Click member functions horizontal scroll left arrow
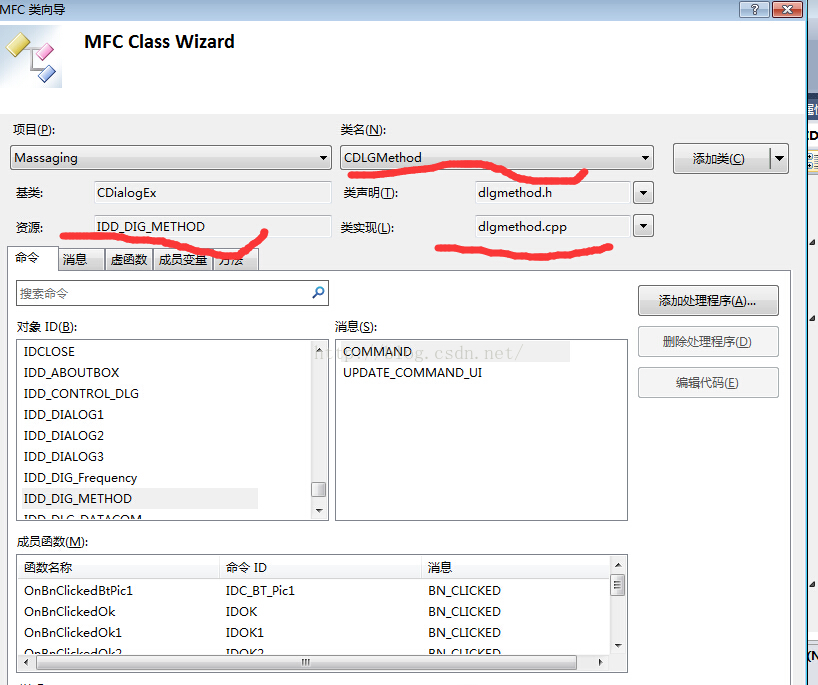The width and height of the screenshot is (818, 685). 26,663
